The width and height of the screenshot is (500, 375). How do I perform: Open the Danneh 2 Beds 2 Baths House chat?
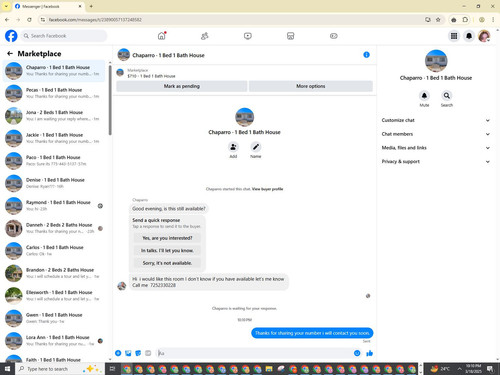pyautogui.click(x=54, y=228)
